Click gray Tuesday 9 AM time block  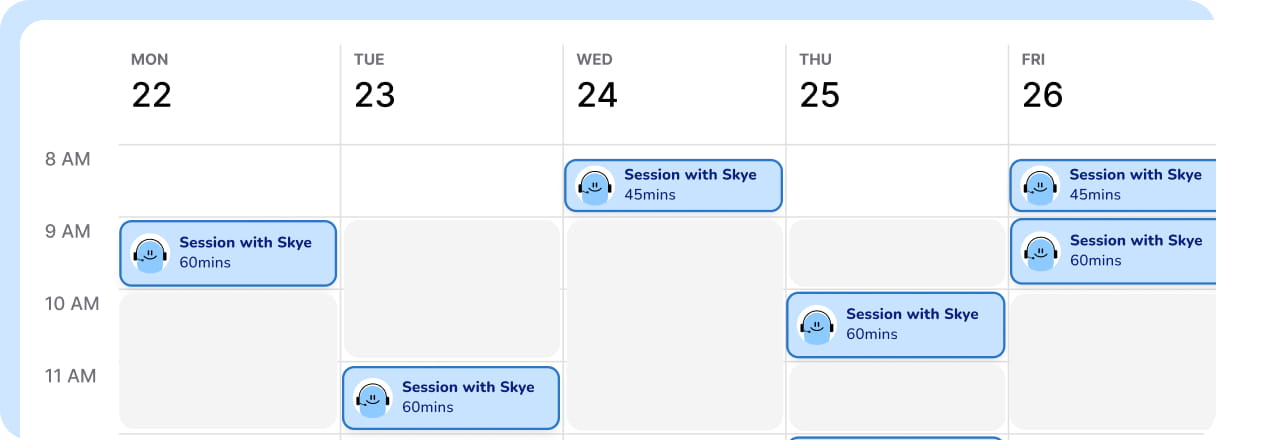451,289
